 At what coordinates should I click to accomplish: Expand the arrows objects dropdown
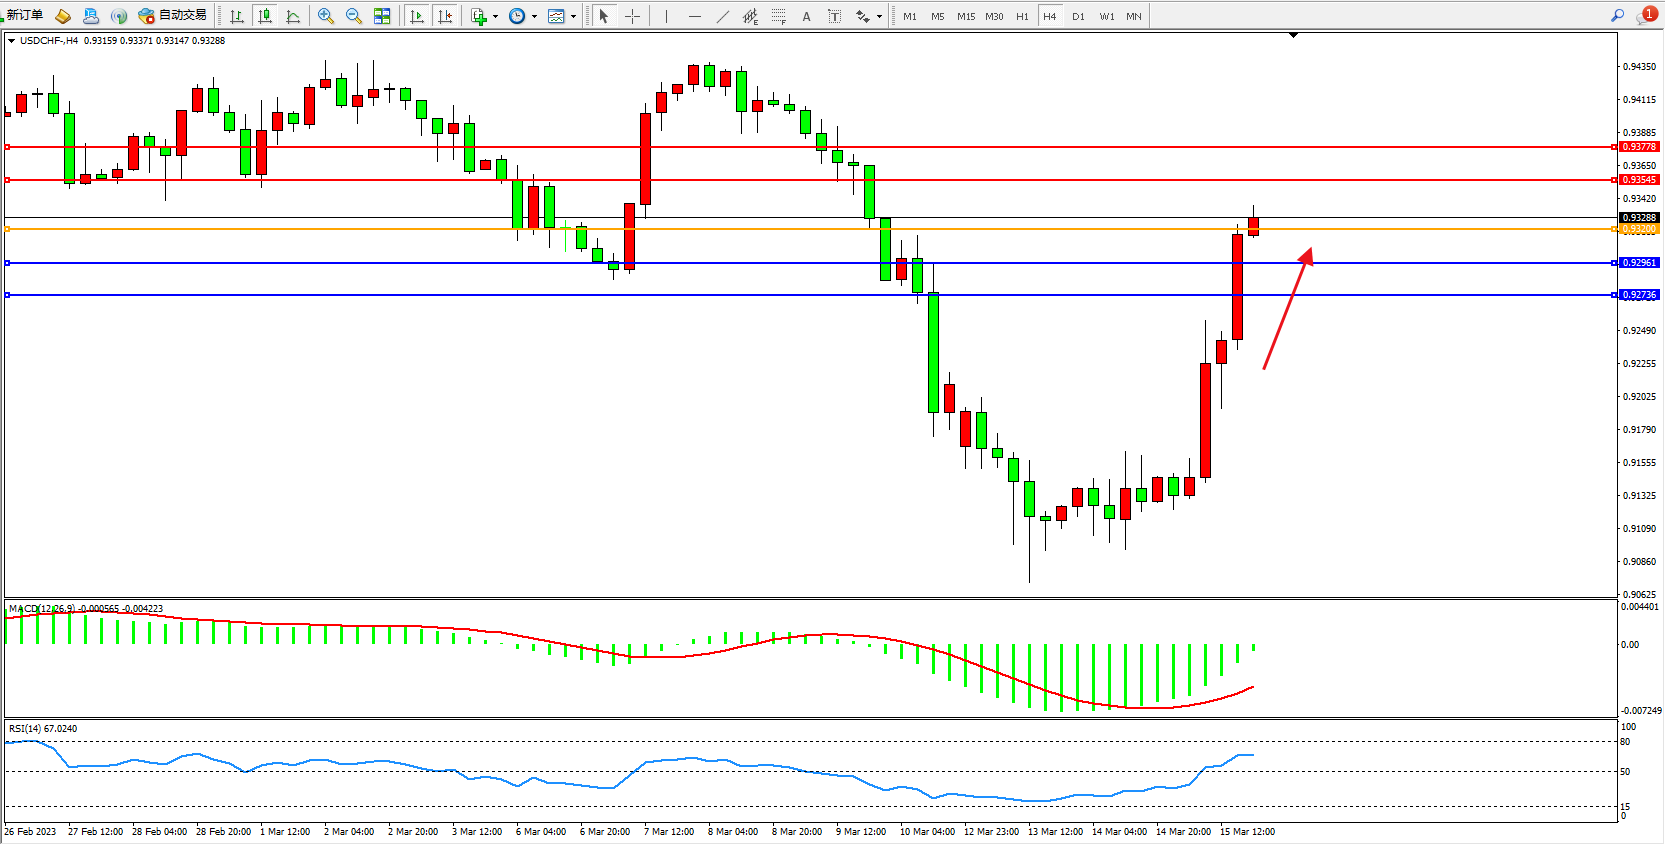(x=879, y=16)
